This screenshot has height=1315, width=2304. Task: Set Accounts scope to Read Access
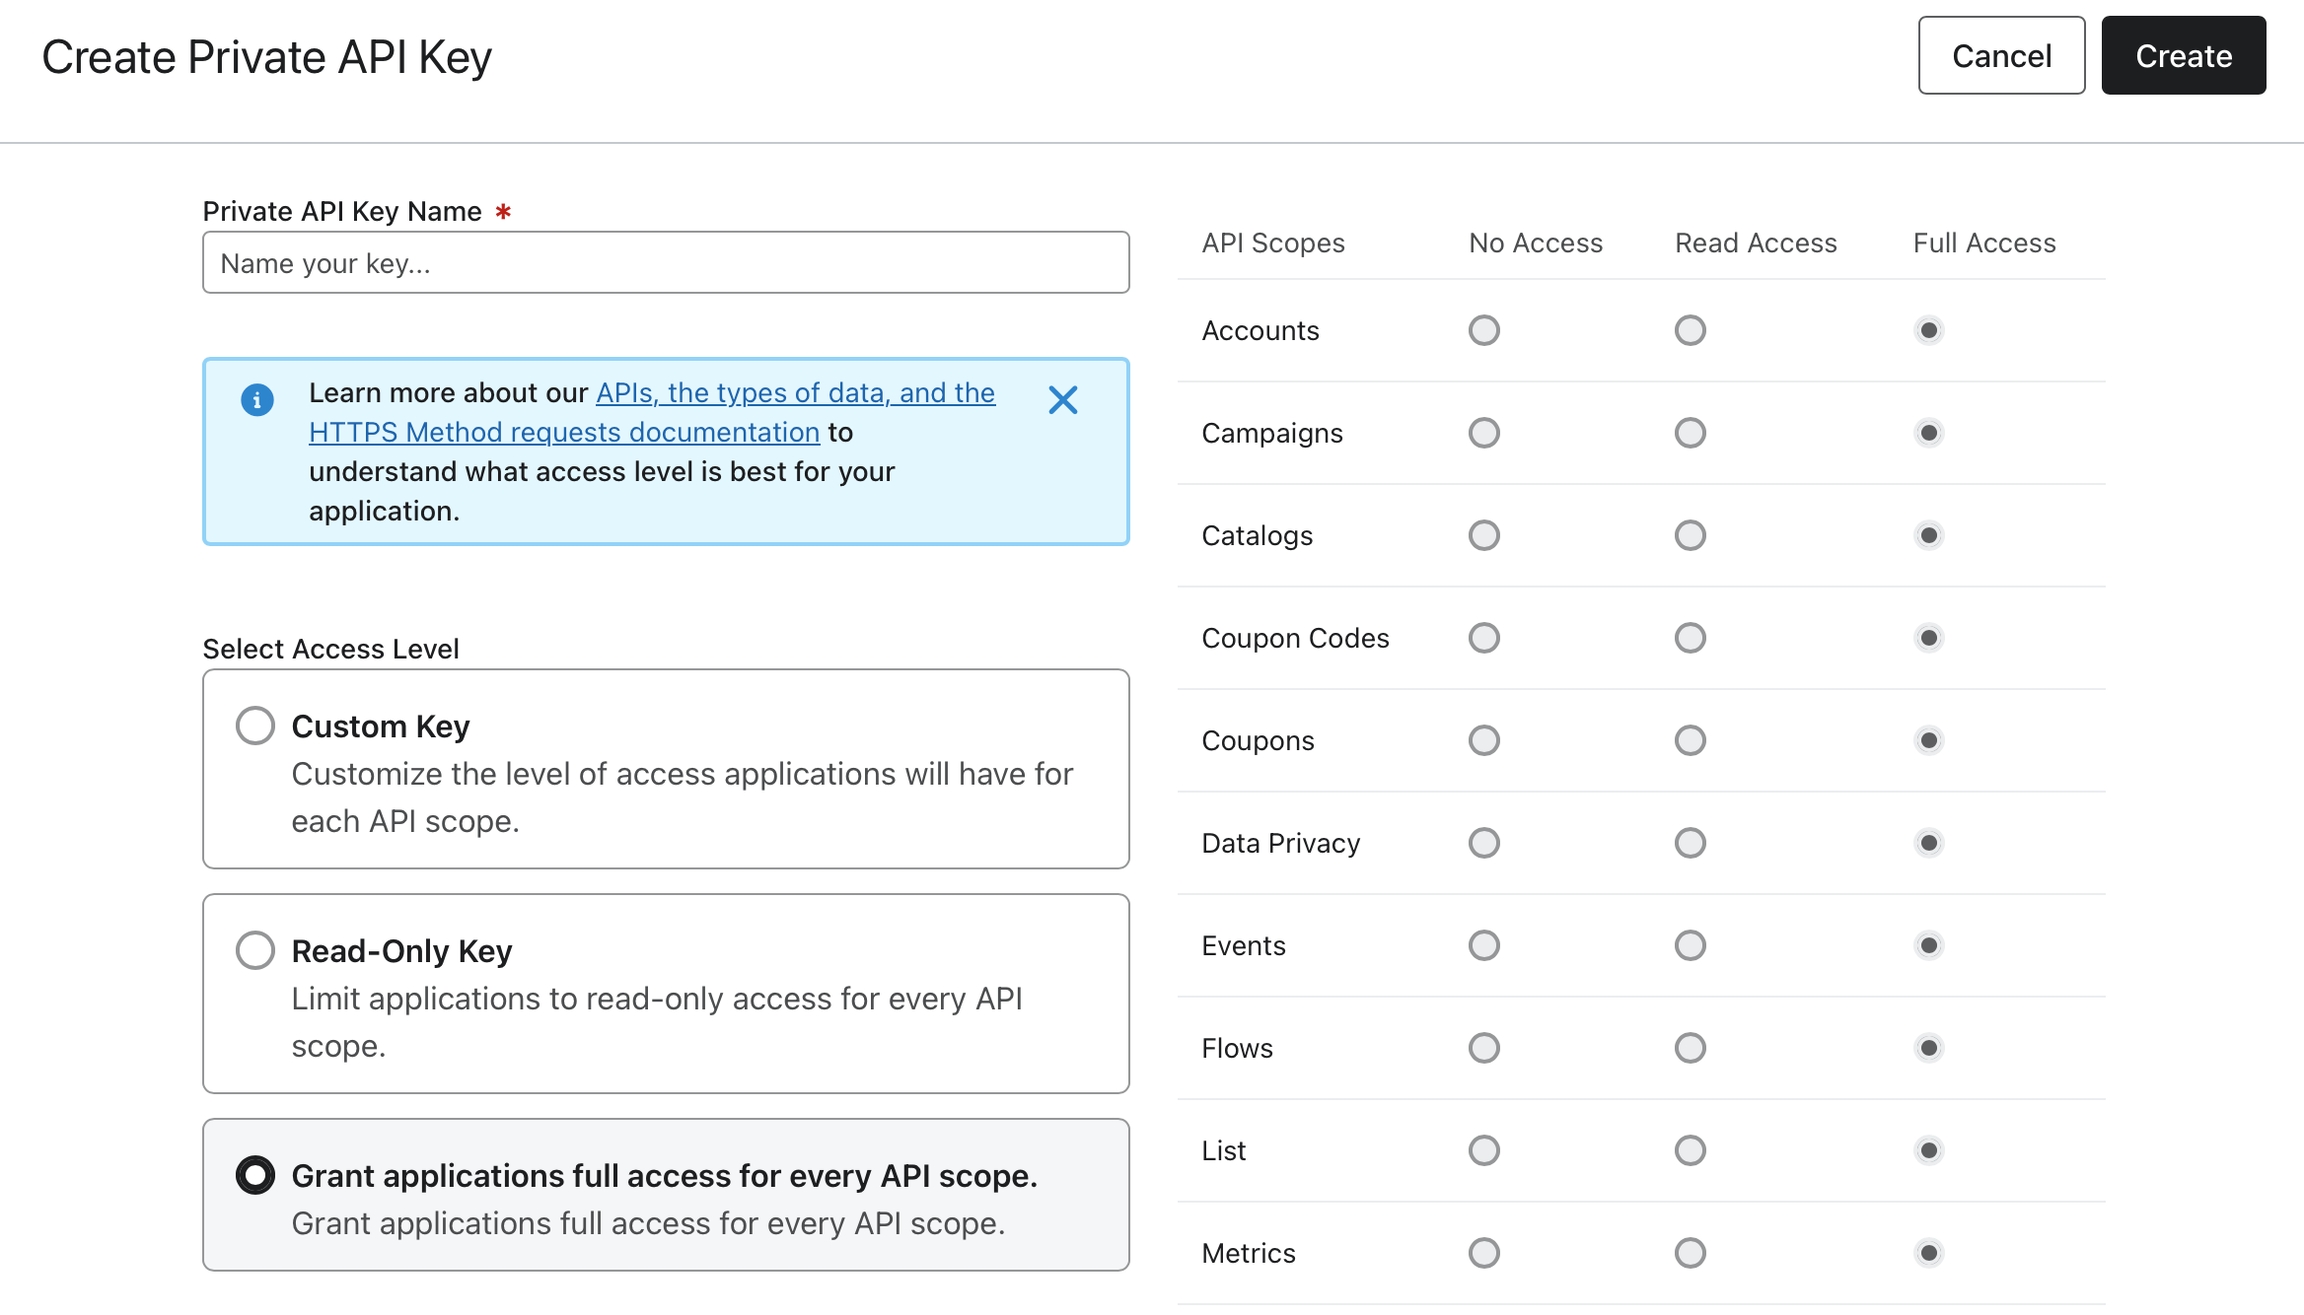[x=1690, y=330]
